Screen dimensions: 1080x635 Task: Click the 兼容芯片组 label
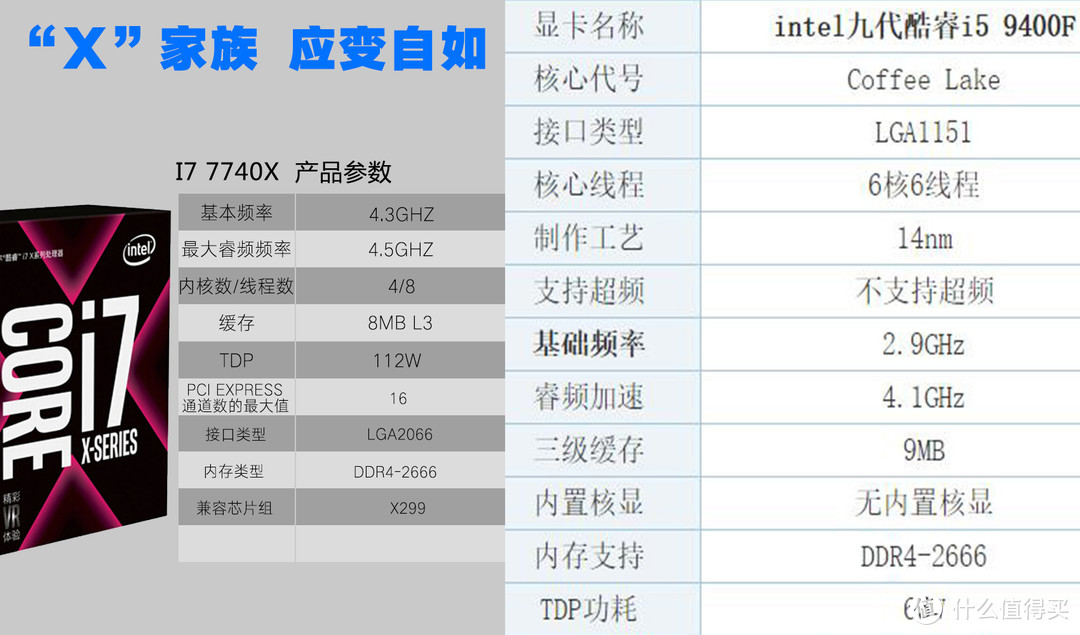(234, 508)
